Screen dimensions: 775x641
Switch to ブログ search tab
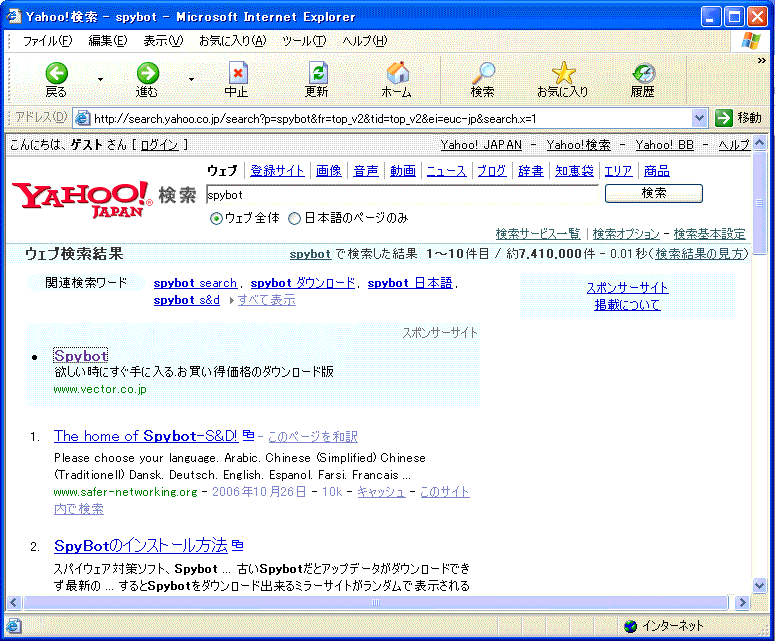[x=492, y=171]
